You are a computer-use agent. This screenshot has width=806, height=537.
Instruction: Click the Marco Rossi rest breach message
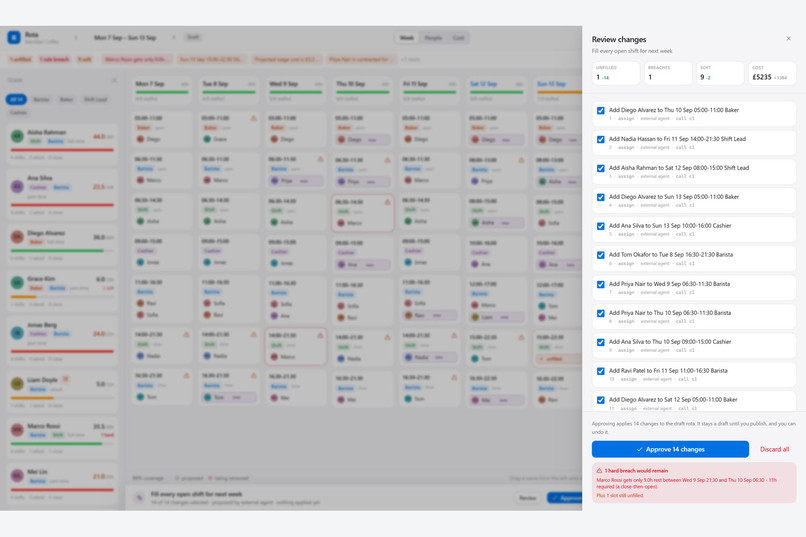pyautogui.click(x=686, y=483)
